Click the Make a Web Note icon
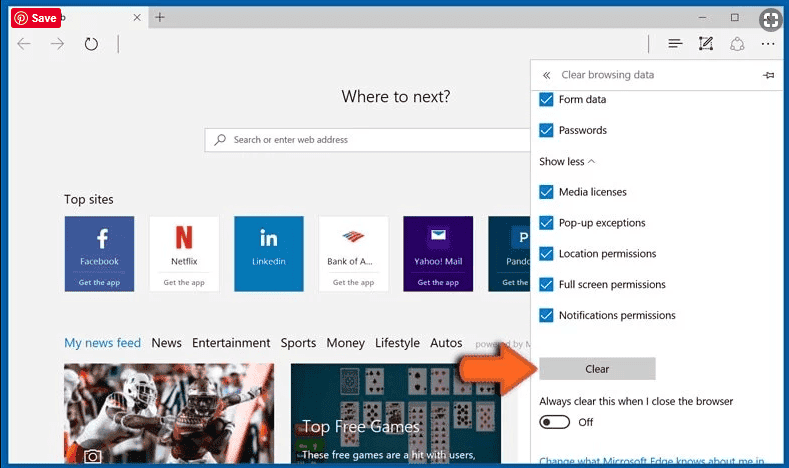This screenshot has width=789, height=468. click(706, 44)
